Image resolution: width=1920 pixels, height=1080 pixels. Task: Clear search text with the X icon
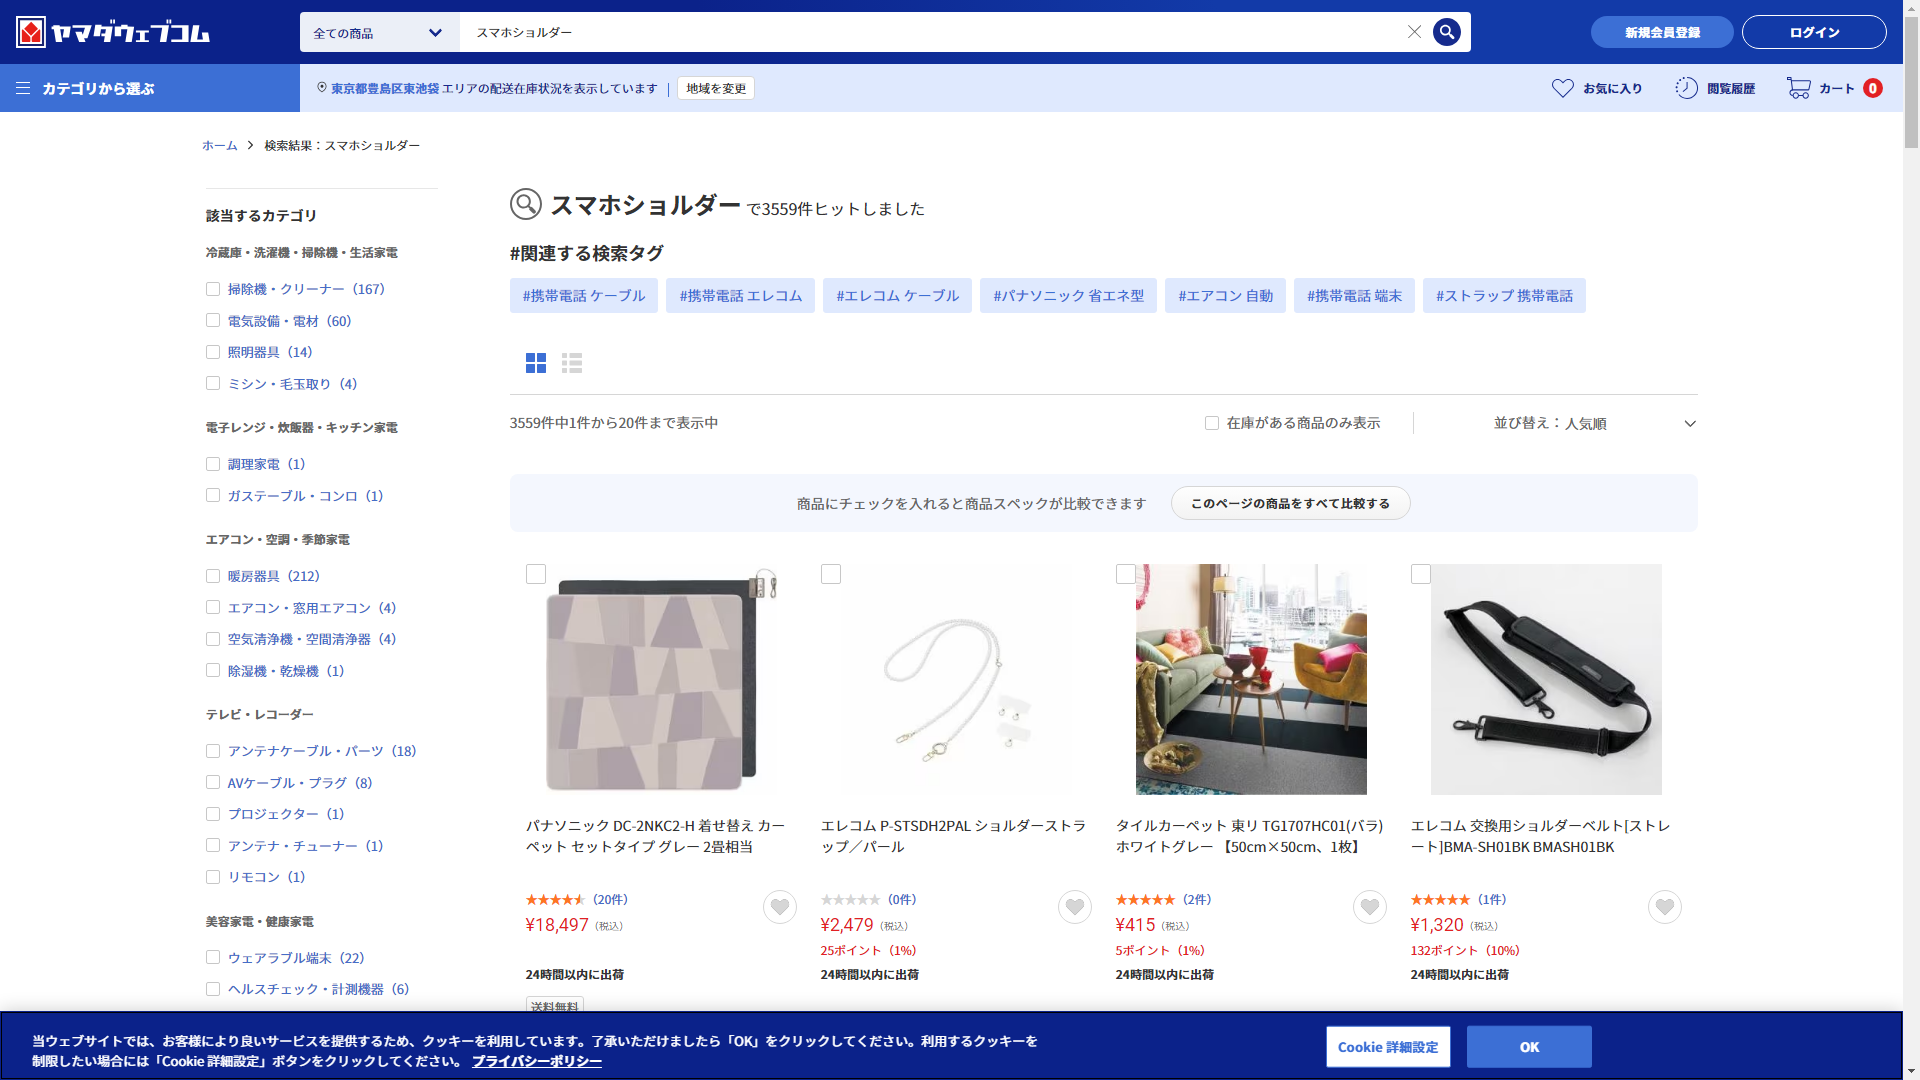point(1414,32)
